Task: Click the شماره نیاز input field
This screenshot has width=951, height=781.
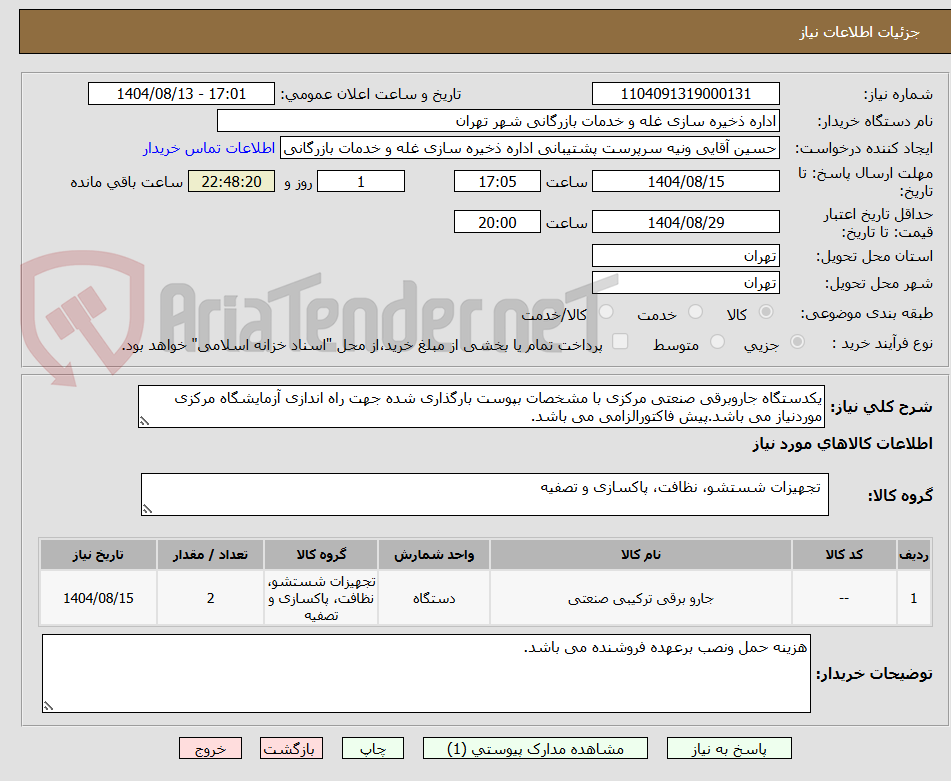Action: coord(686,93)
